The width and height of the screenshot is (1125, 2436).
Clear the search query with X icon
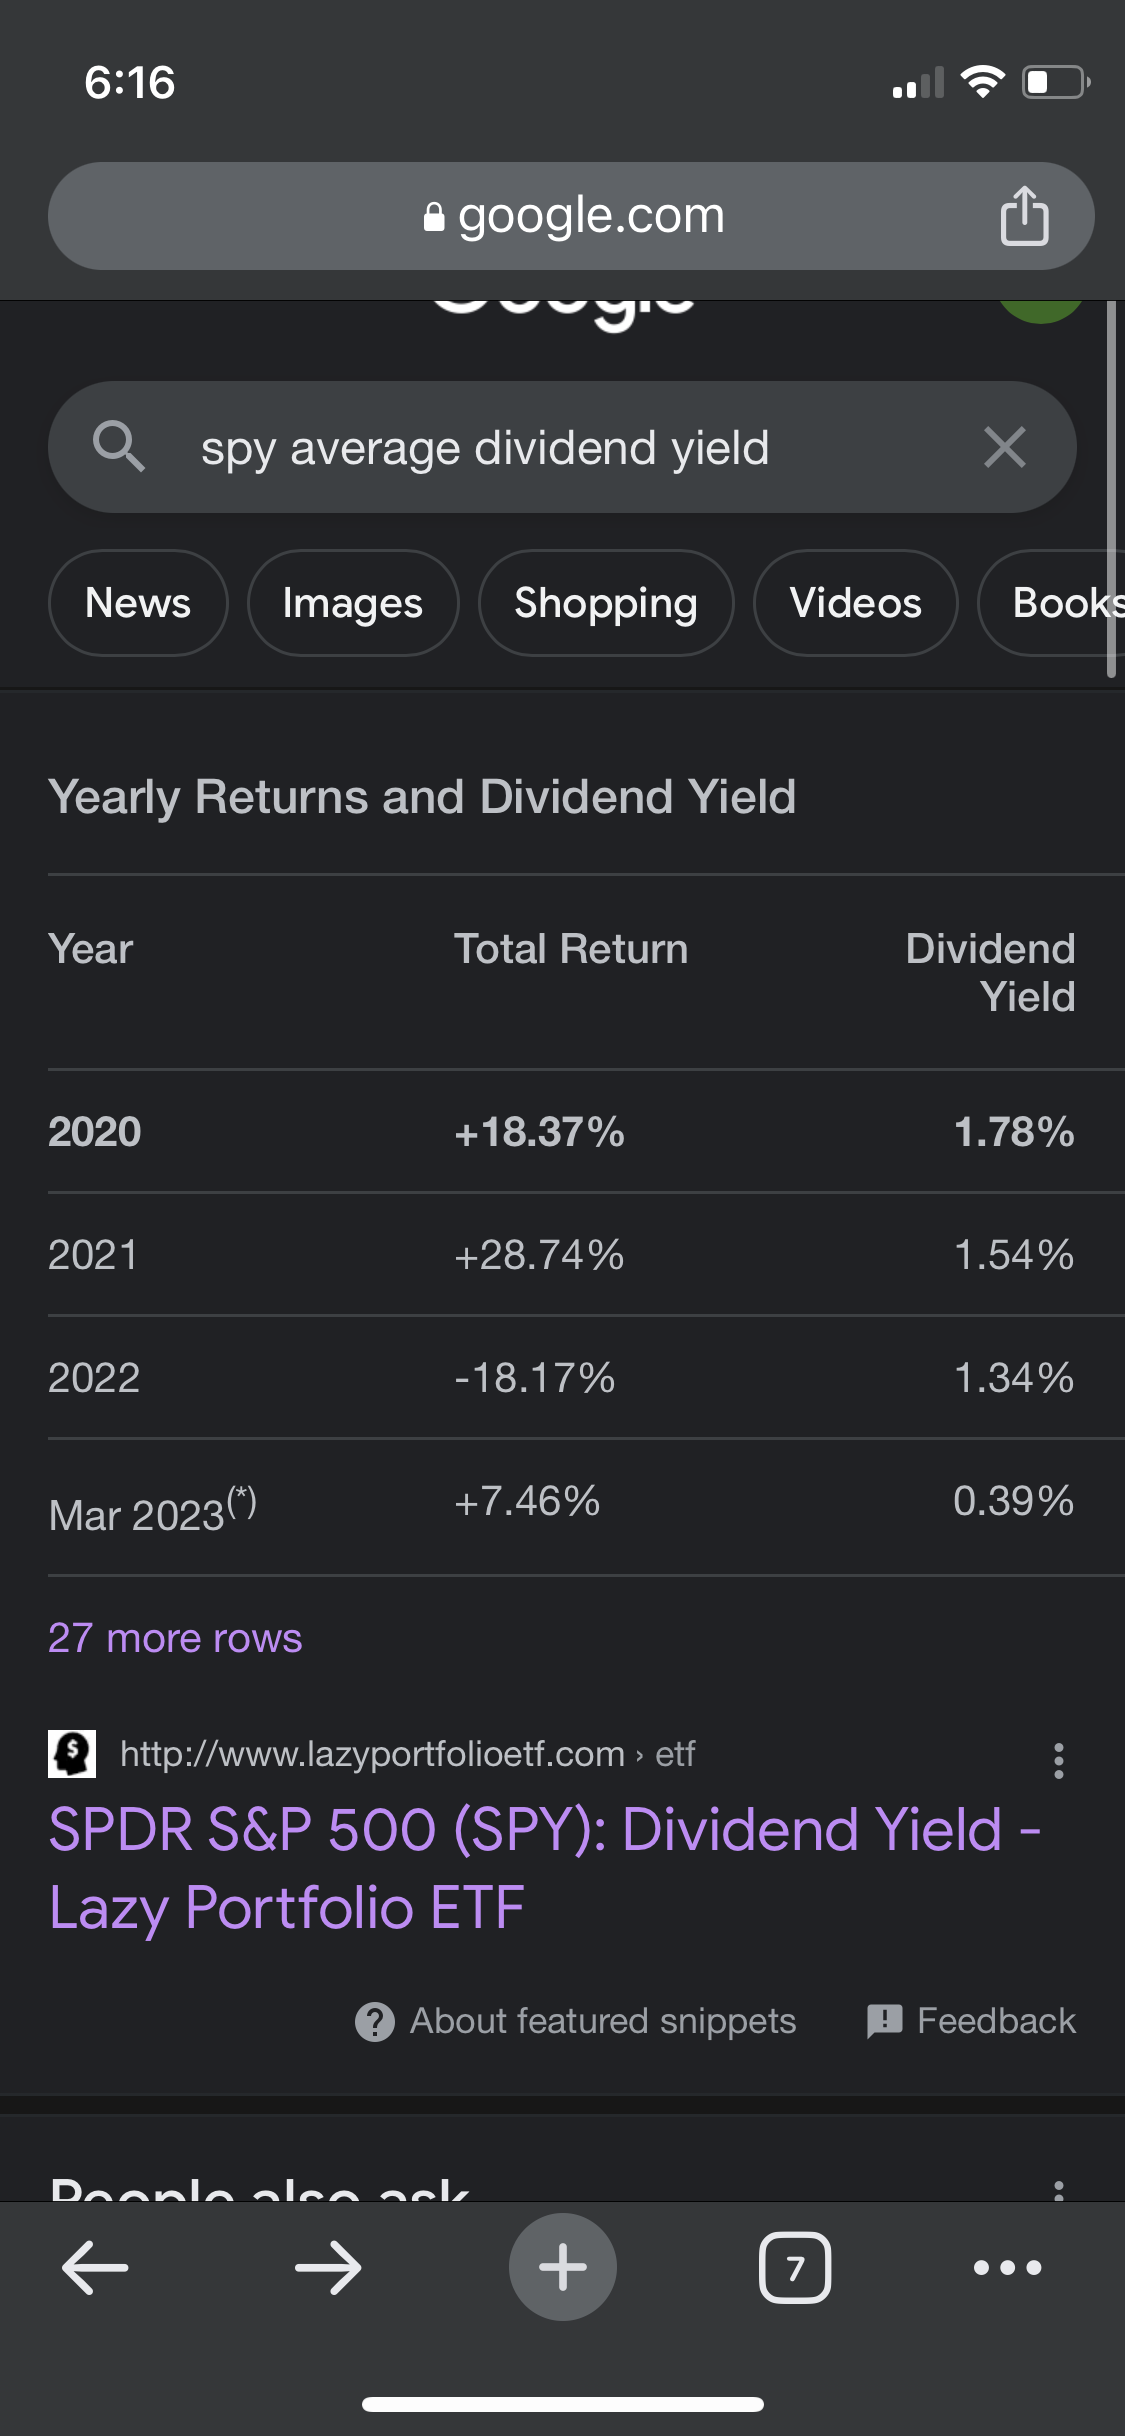pyautogui.click(x=1005, y=447)
